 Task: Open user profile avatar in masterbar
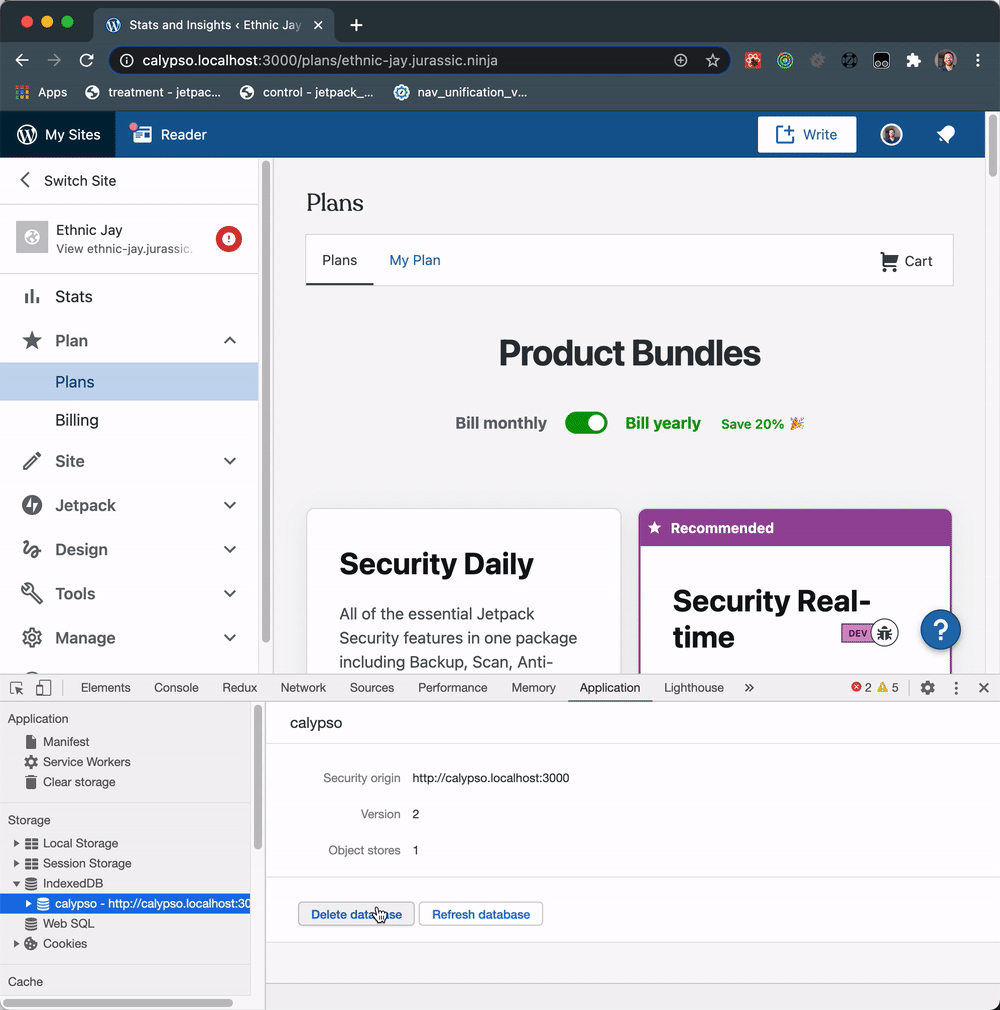pos(891,135)
